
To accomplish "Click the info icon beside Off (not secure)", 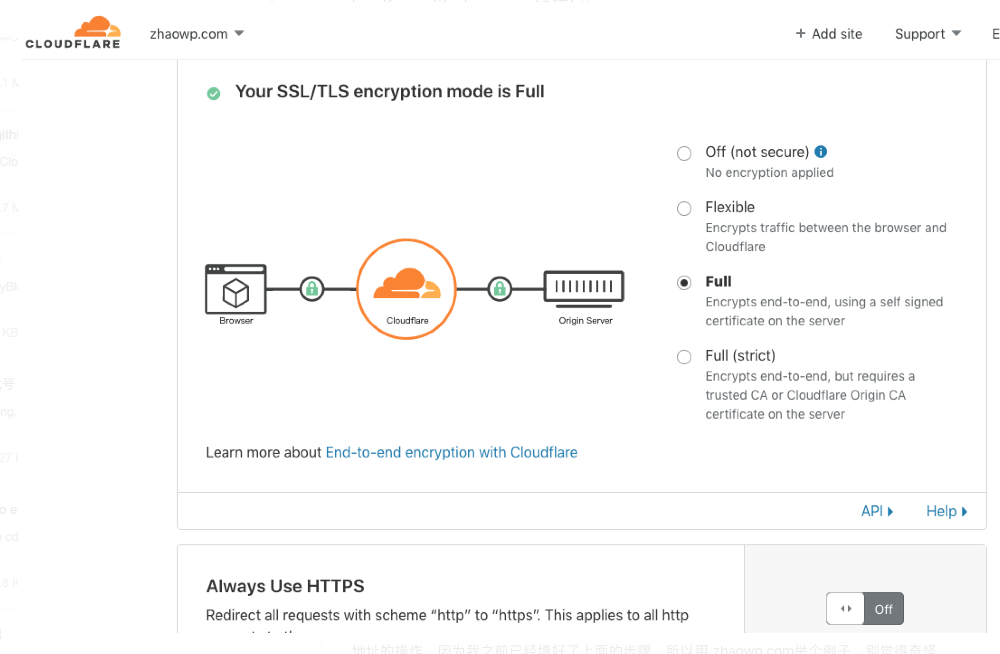I will point(821,152).
